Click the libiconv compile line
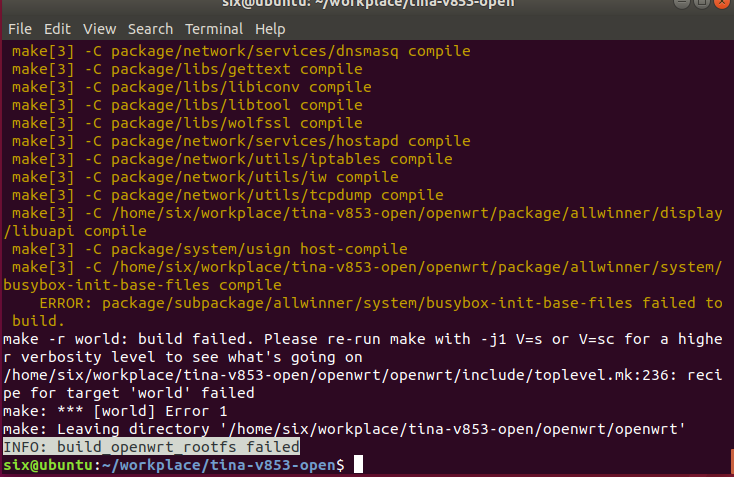This screenshot has height=477, width=734. click(191, 87)
